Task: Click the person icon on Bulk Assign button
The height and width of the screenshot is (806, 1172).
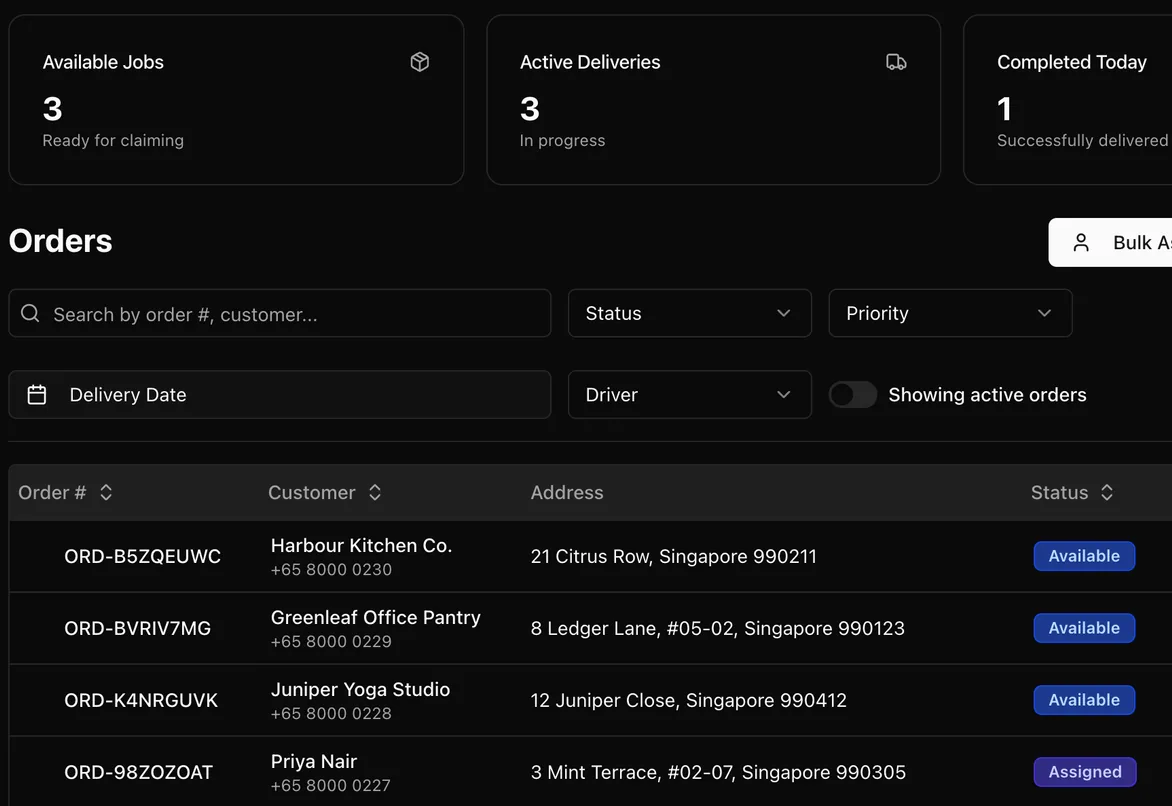Action: pyautogui.click(x=1081, y=242)
